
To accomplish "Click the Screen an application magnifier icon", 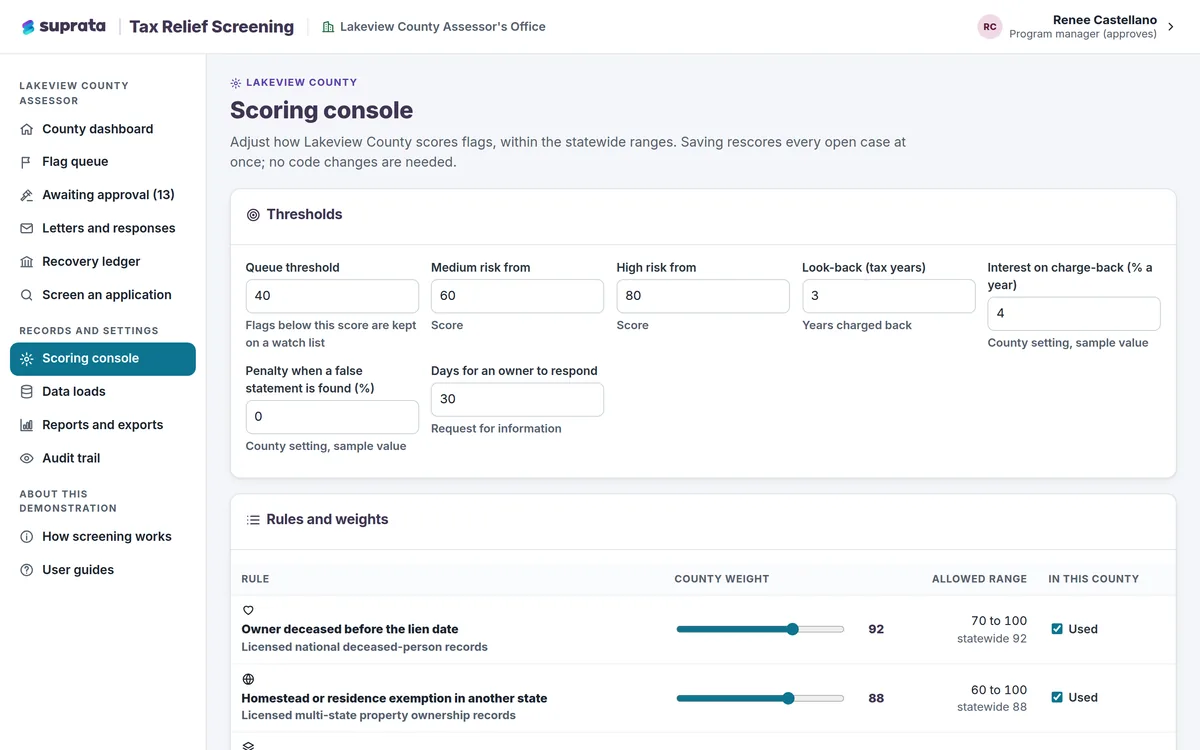I will (x=26, y=295).
